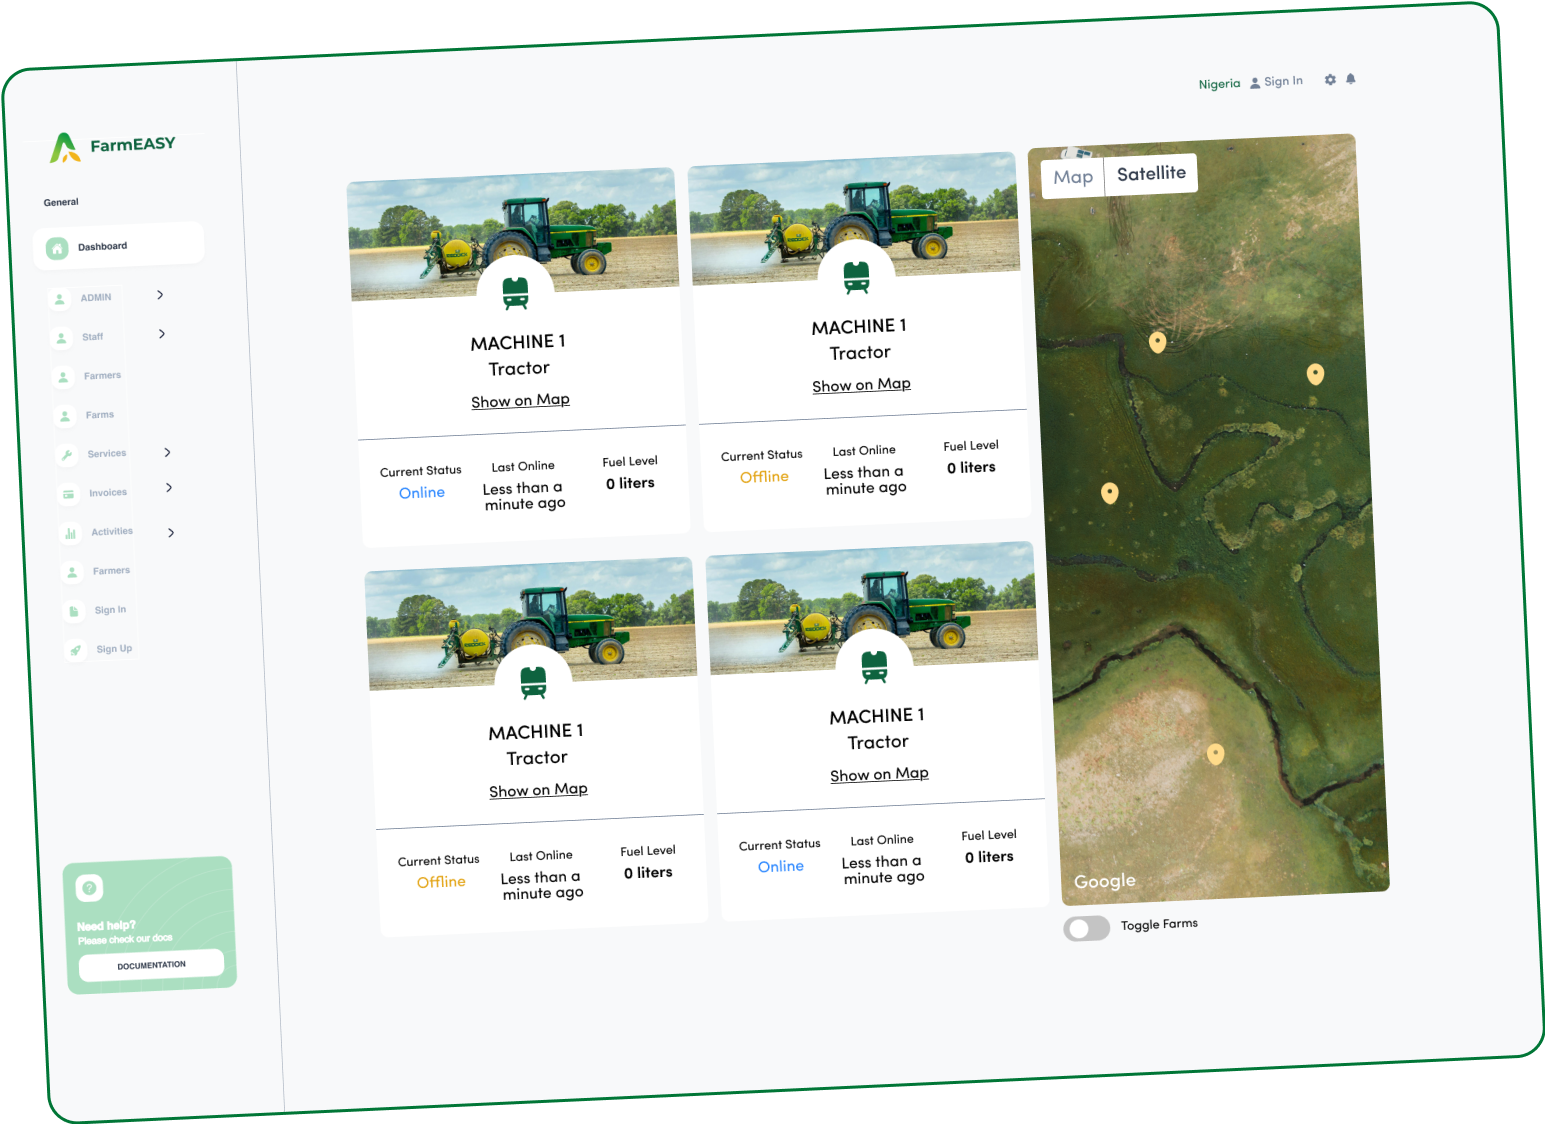1545x1124 pixels.
Task: Open the Farms sidebar item
Action: pos(99,415)
